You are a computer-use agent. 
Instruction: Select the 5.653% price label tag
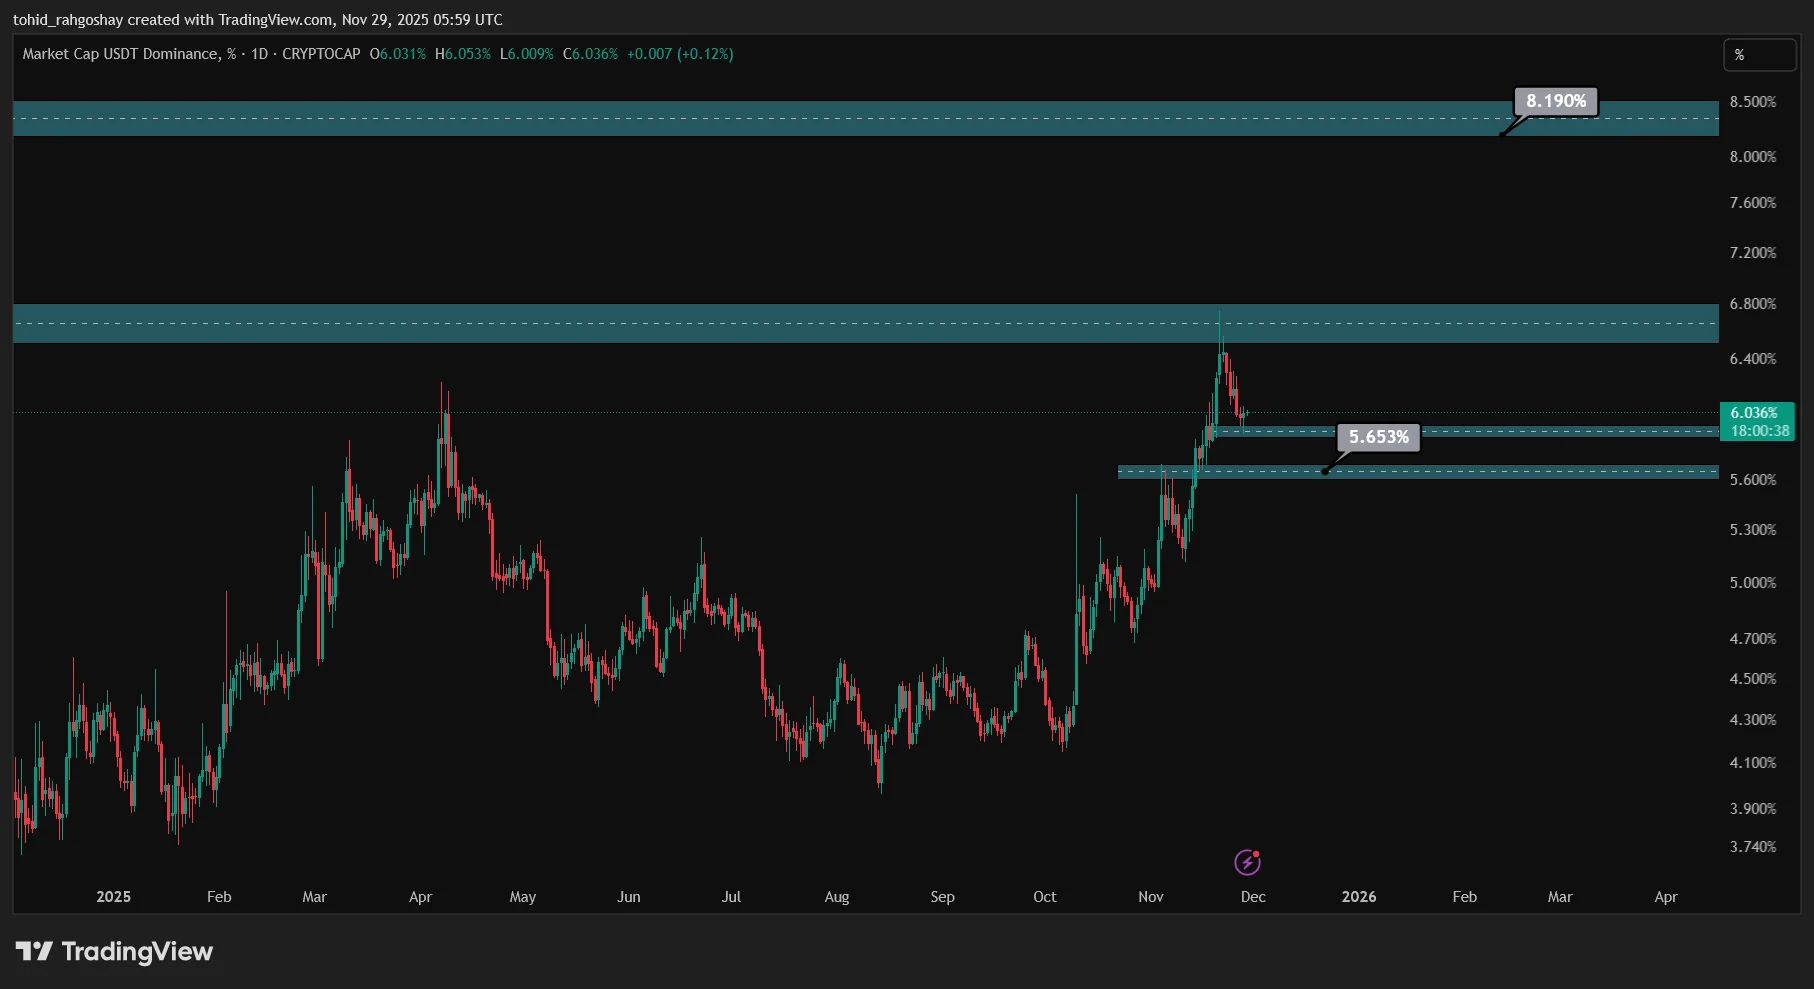point(1378,437)
